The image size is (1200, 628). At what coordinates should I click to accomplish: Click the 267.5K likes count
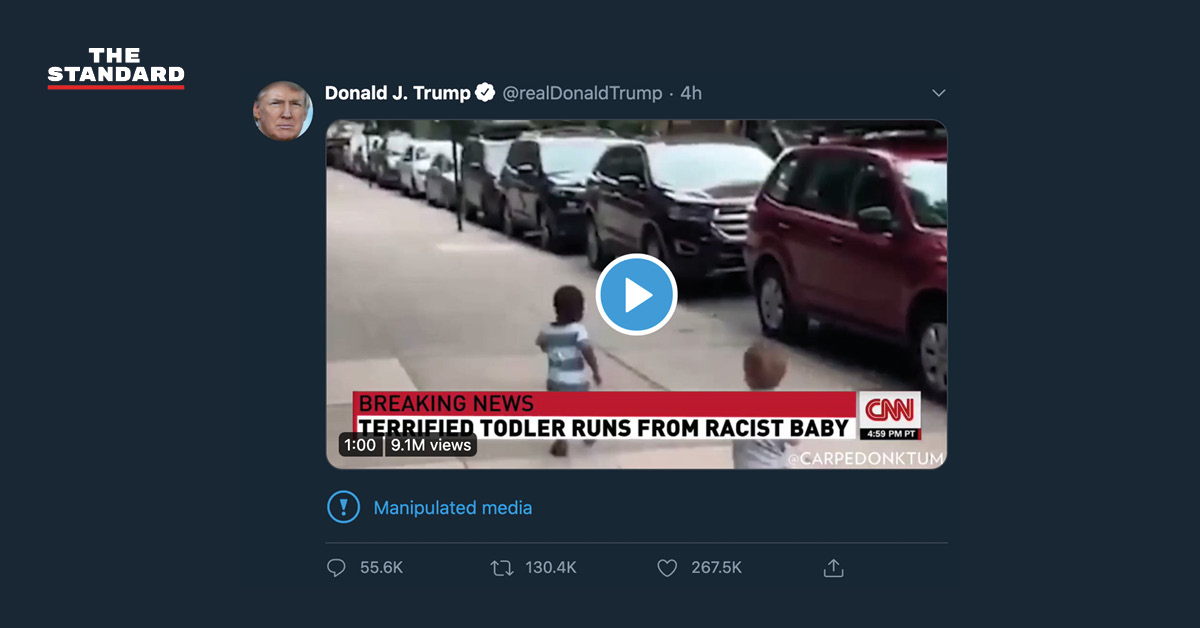click(x=716, y=568)
